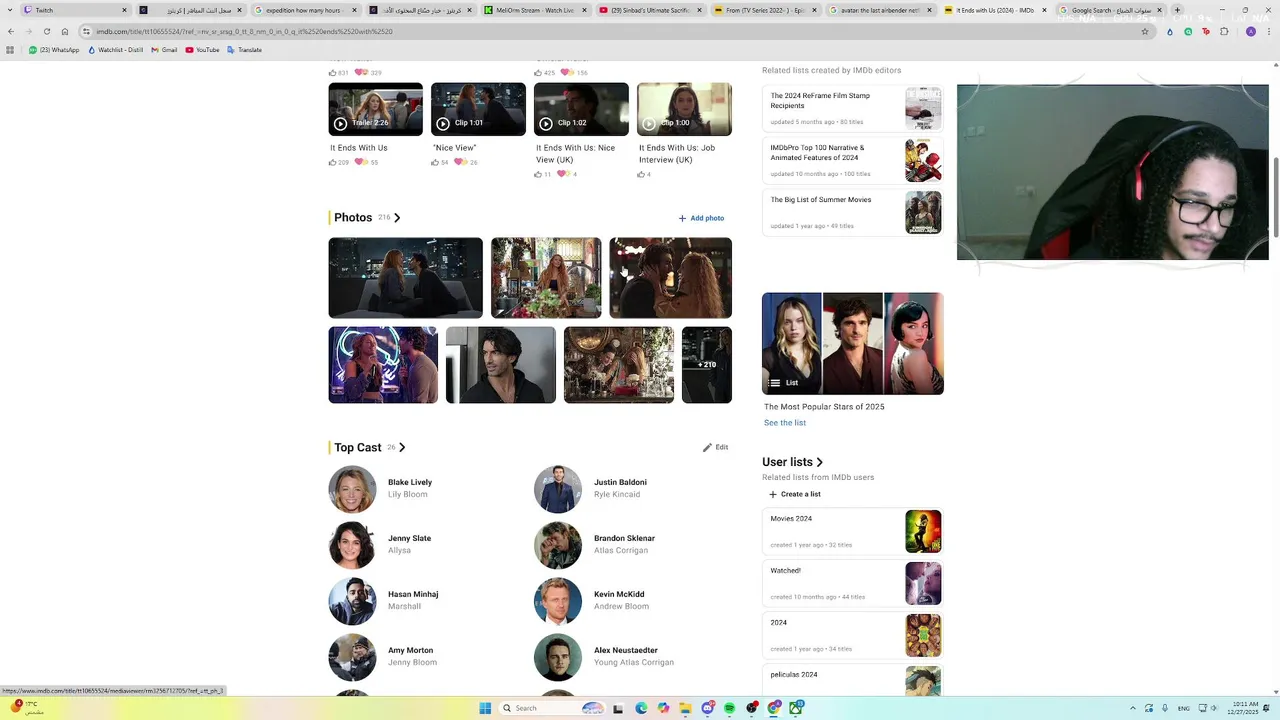
Task: Open the +210 more photos tile
Action: 707,365
